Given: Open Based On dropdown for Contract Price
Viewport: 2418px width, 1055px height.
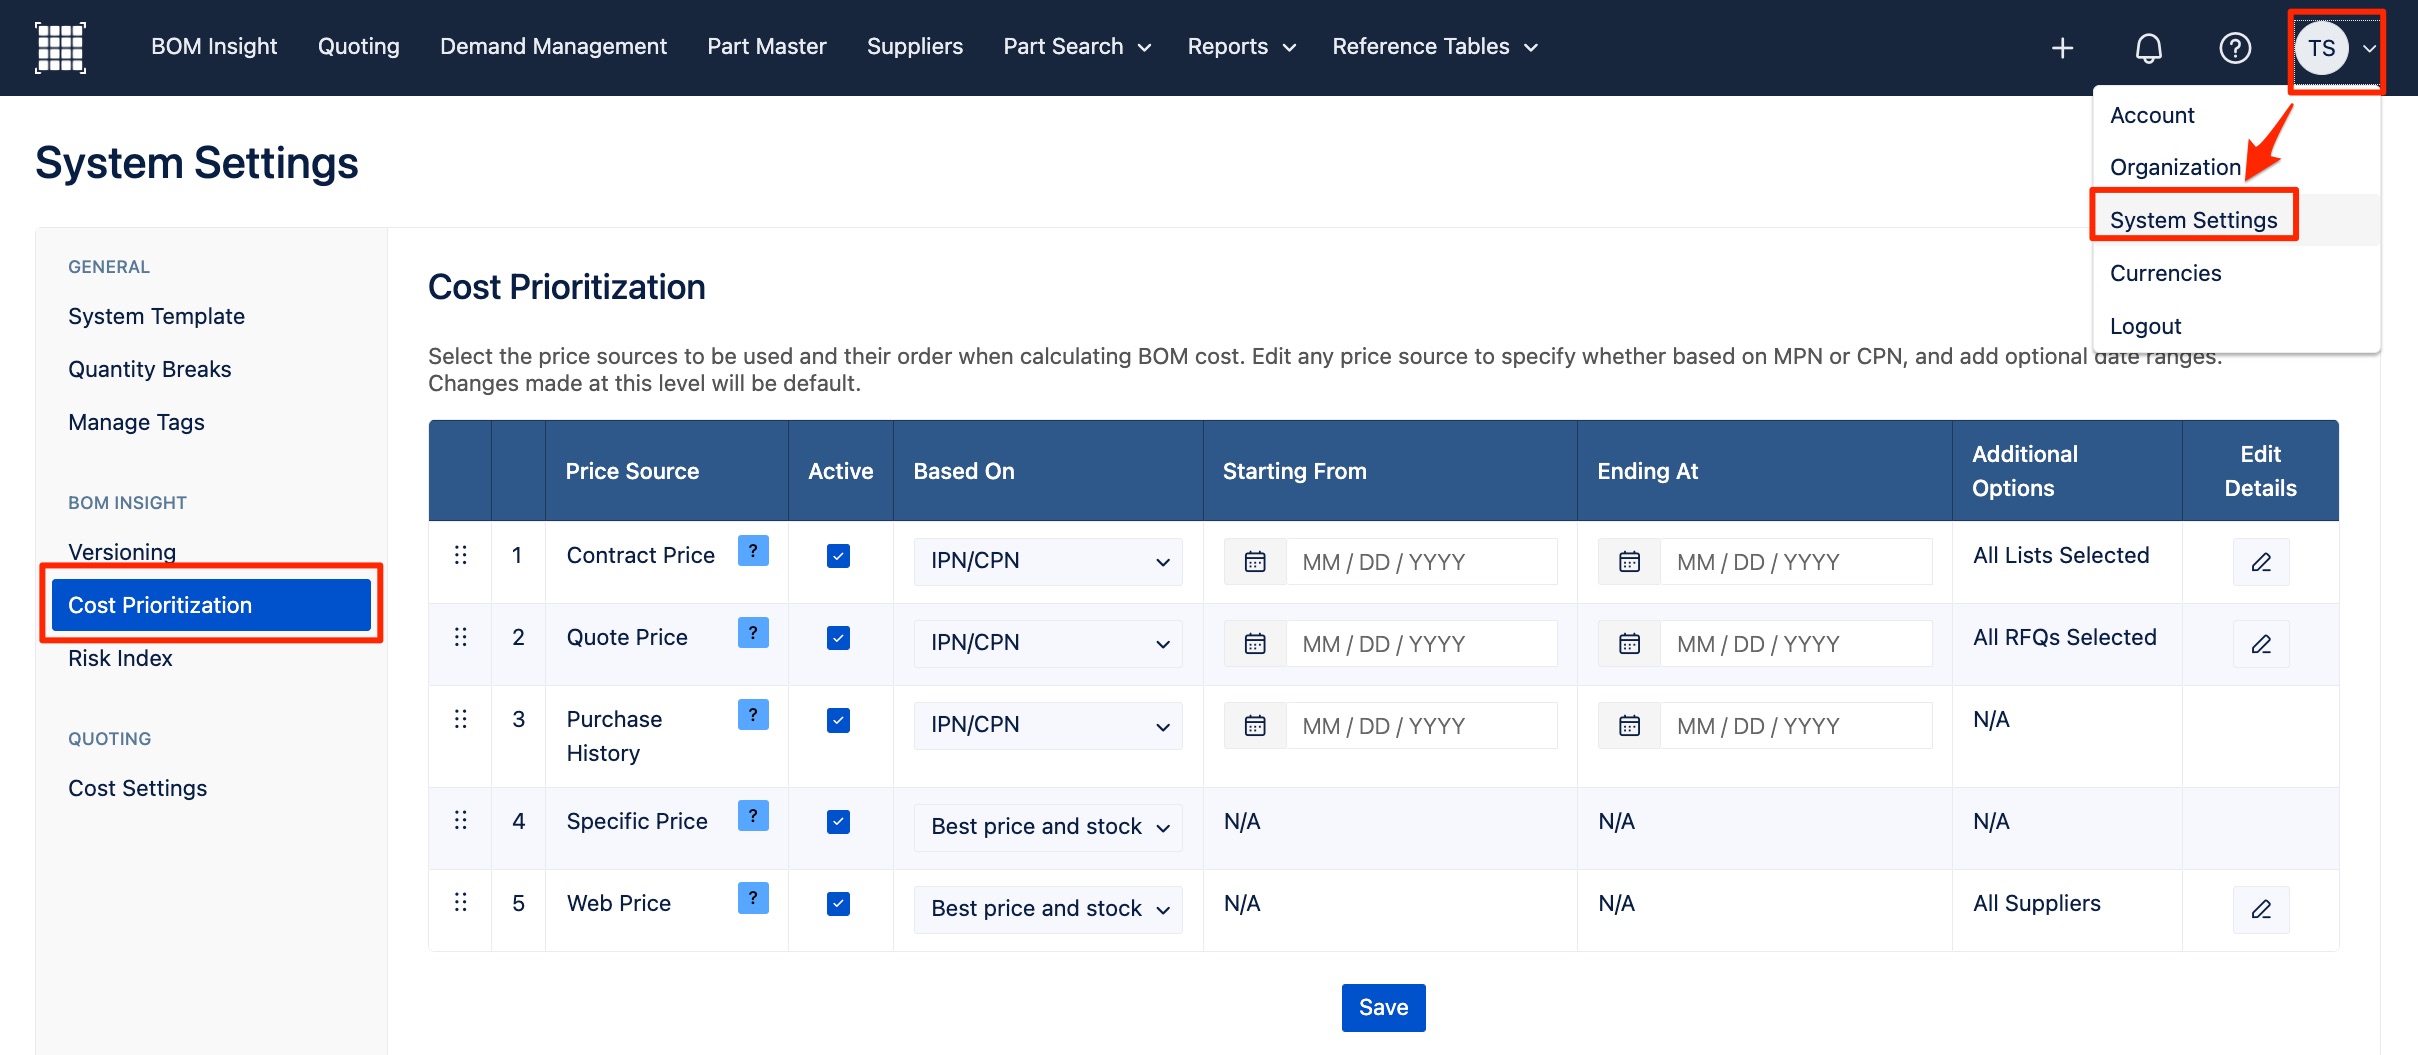Looking at the screenshot, I should pyautogui.click(x=1048, y=562).
